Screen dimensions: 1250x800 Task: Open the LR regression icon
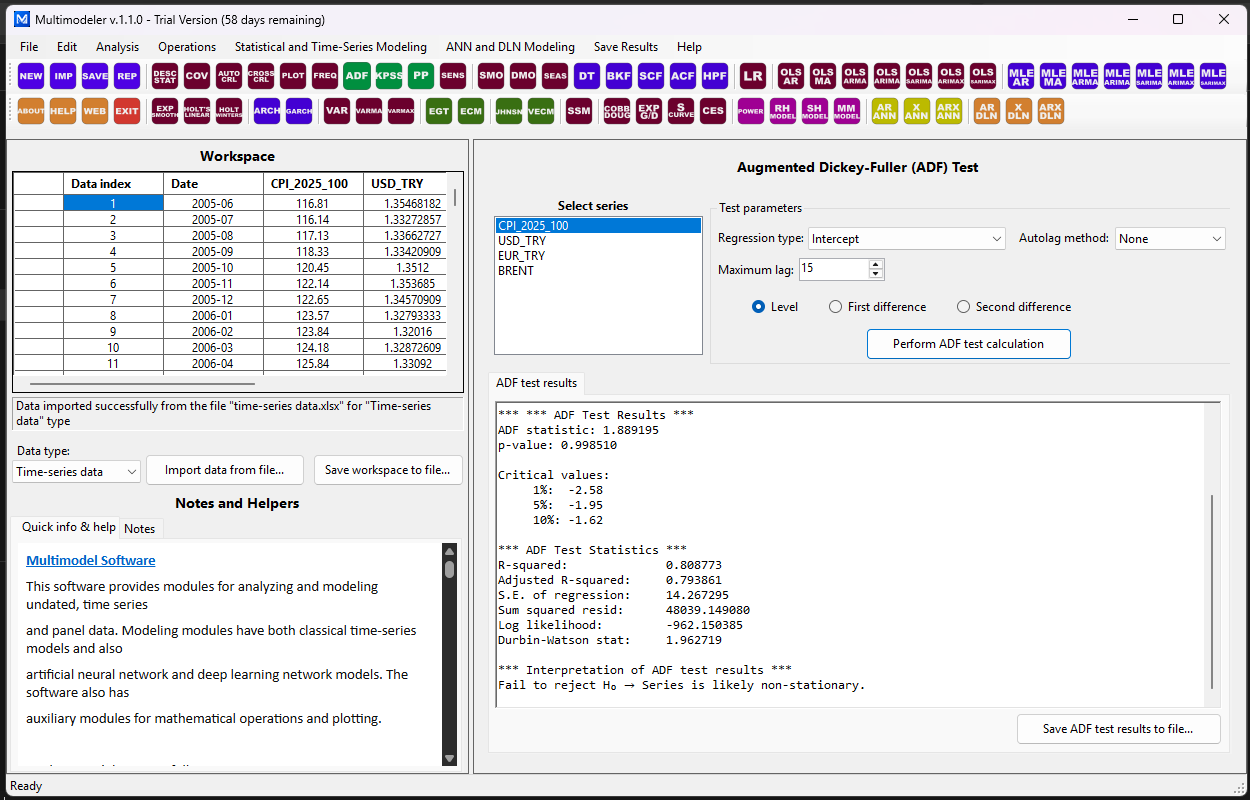pos(753,76)
